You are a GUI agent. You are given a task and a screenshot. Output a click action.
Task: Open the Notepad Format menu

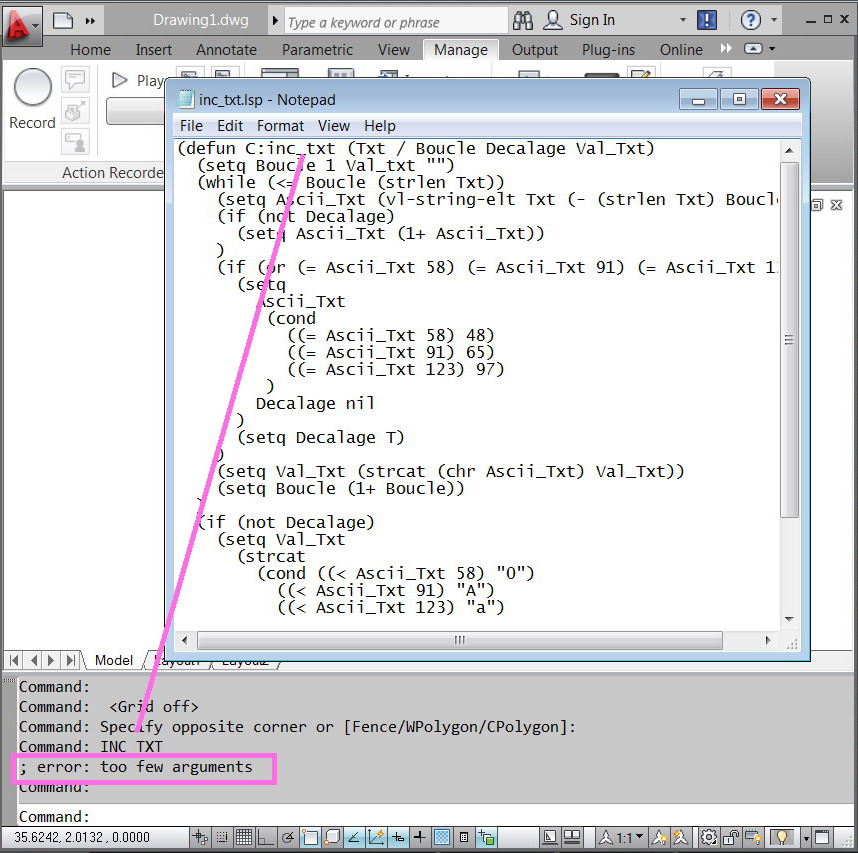(x=280, y=126)
